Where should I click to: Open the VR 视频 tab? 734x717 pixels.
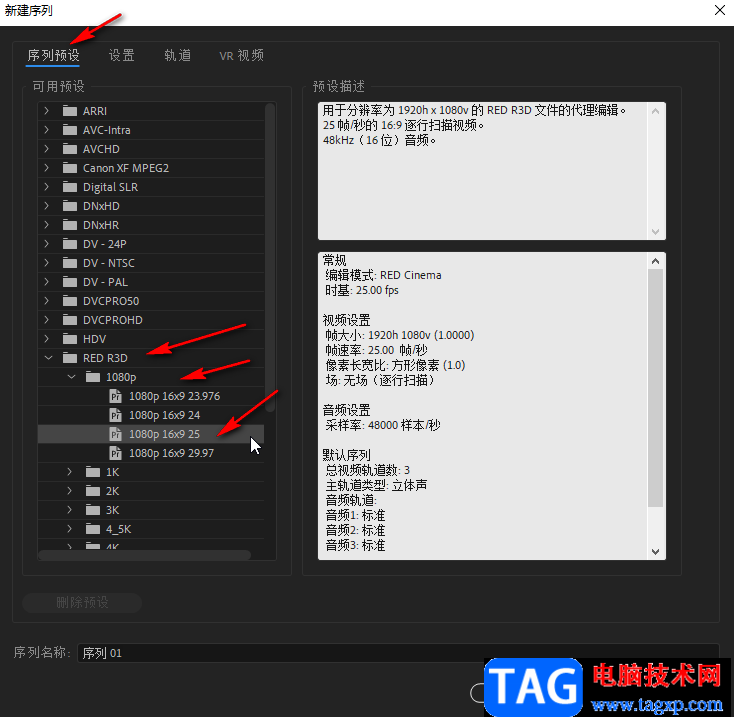pyautogui.click(x=242, y=56)
